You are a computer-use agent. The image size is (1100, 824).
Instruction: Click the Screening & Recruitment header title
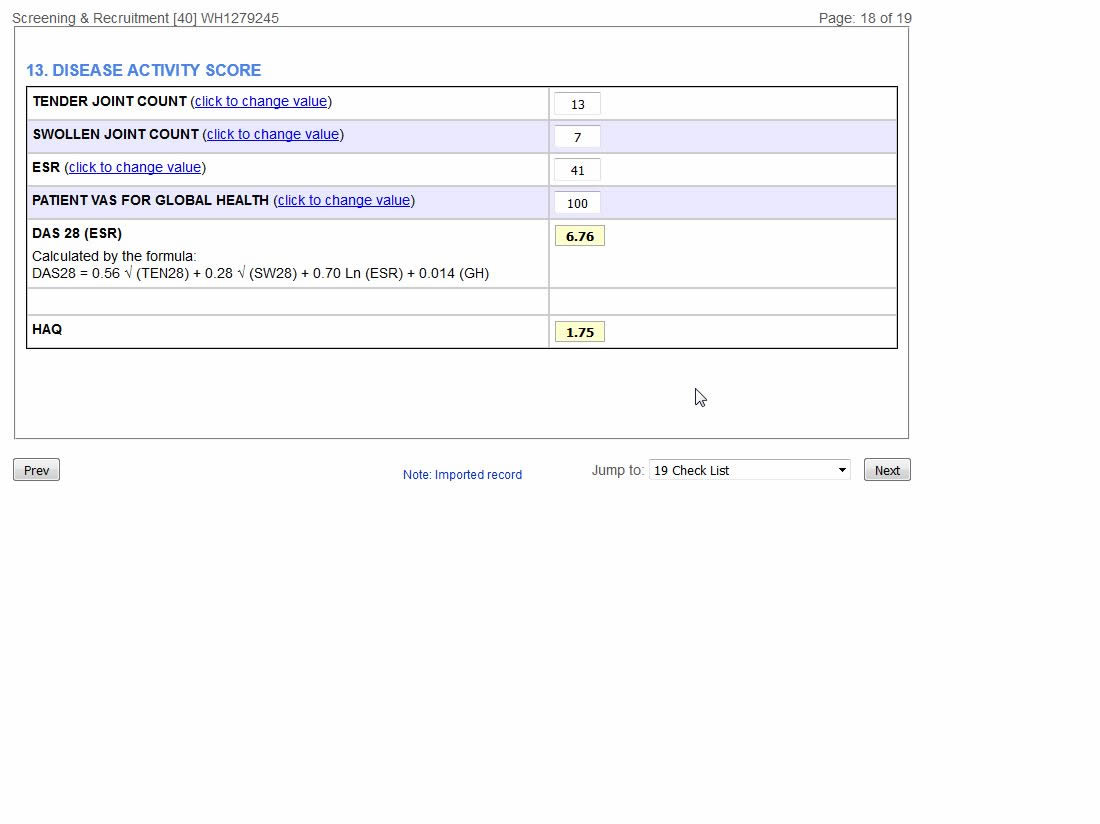tap(145, 18)
